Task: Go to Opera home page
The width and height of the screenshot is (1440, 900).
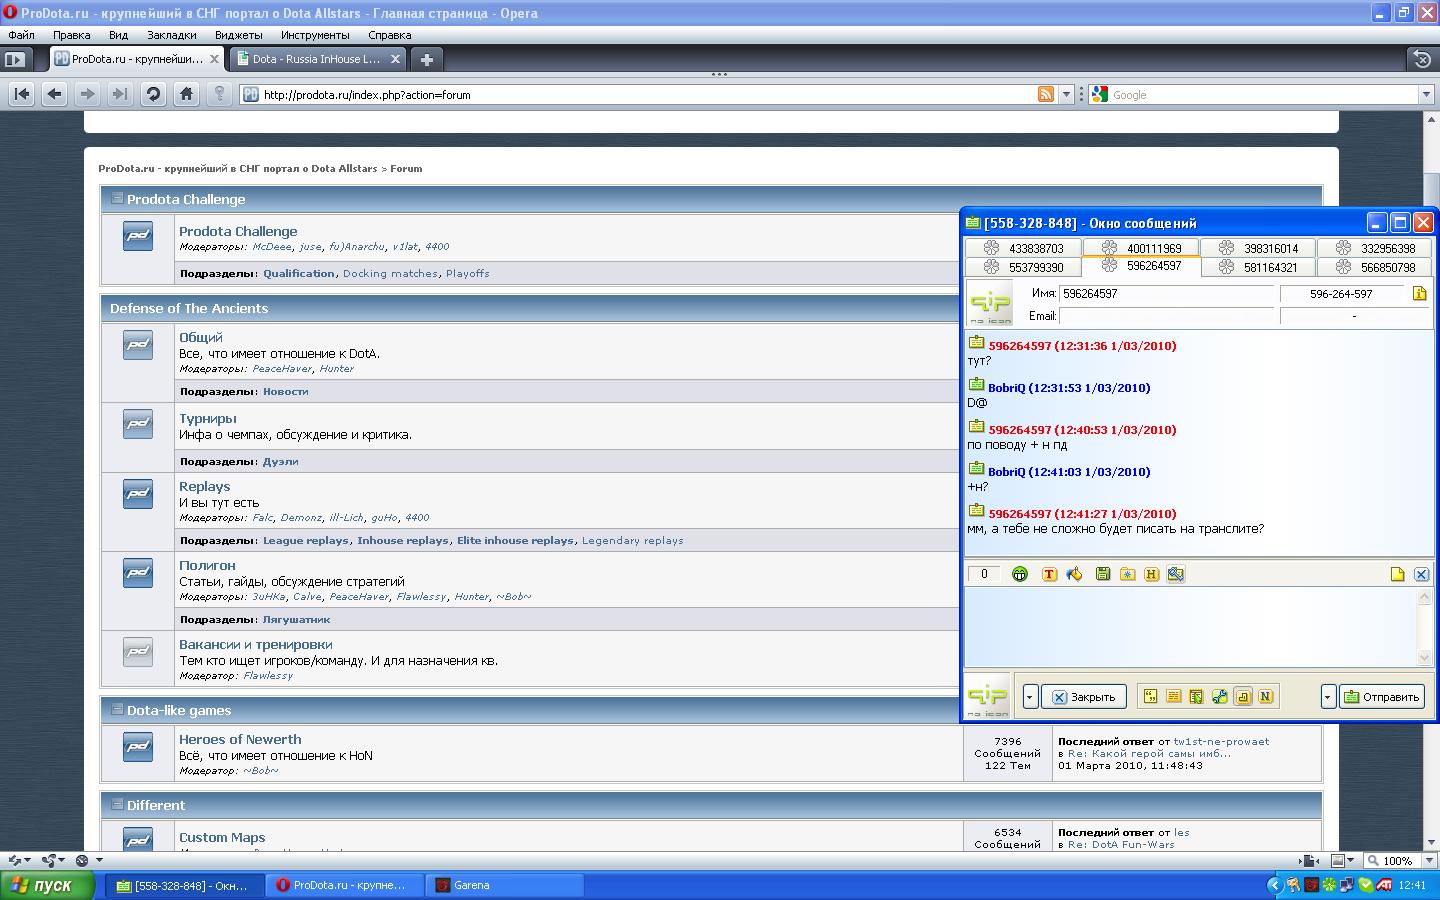Action: click(x=186, y=94)
